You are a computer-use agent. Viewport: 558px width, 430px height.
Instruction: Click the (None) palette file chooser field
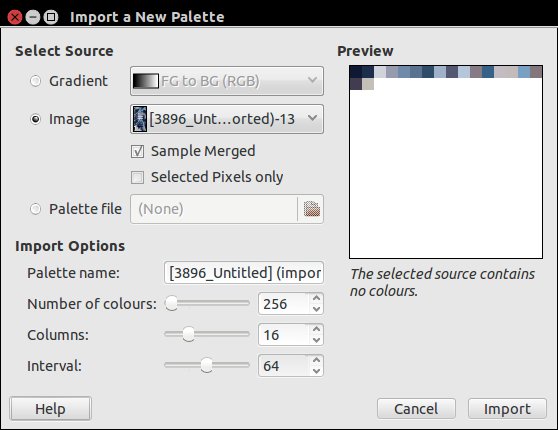coord(214,209)
